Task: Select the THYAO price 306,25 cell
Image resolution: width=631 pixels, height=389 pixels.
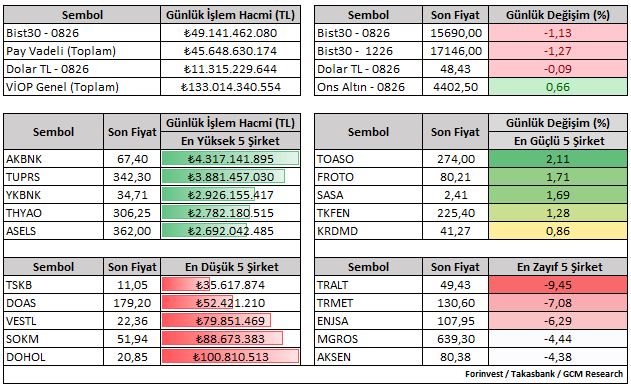Action: click(x=132, y=213)
